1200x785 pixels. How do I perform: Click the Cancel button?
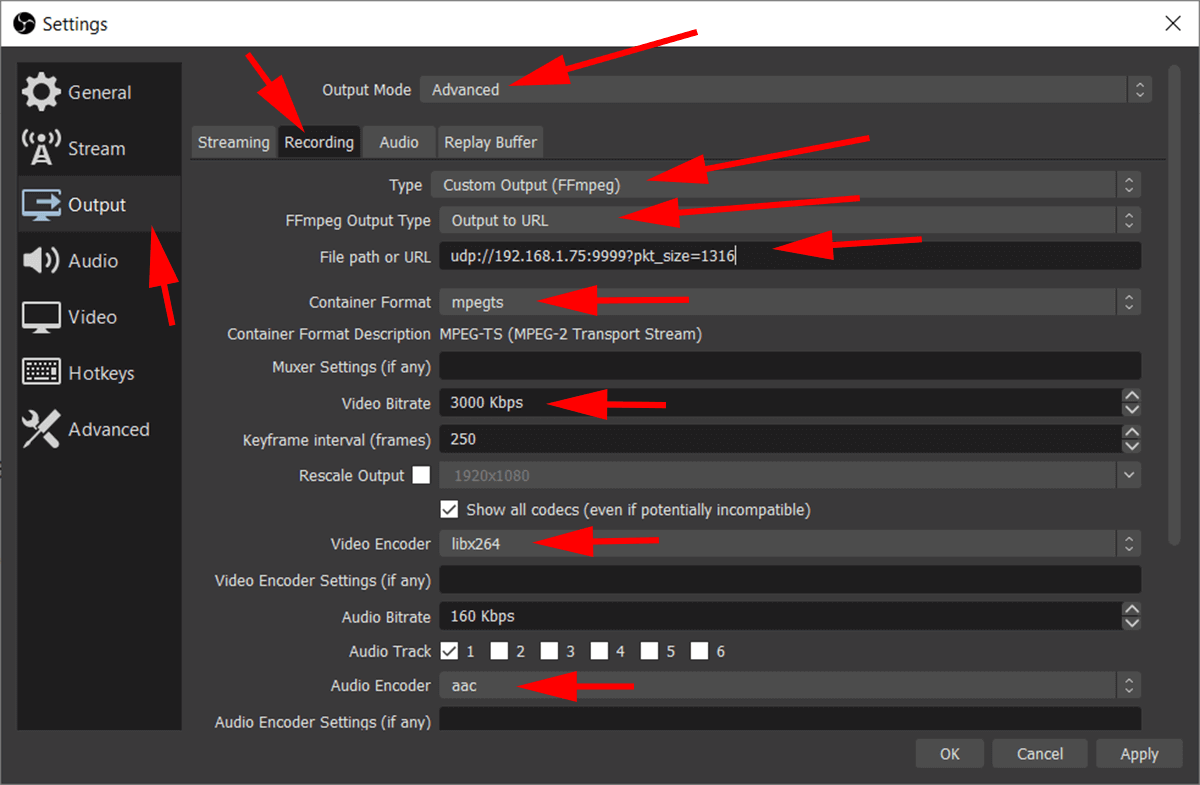click(x=1040, y=754)
